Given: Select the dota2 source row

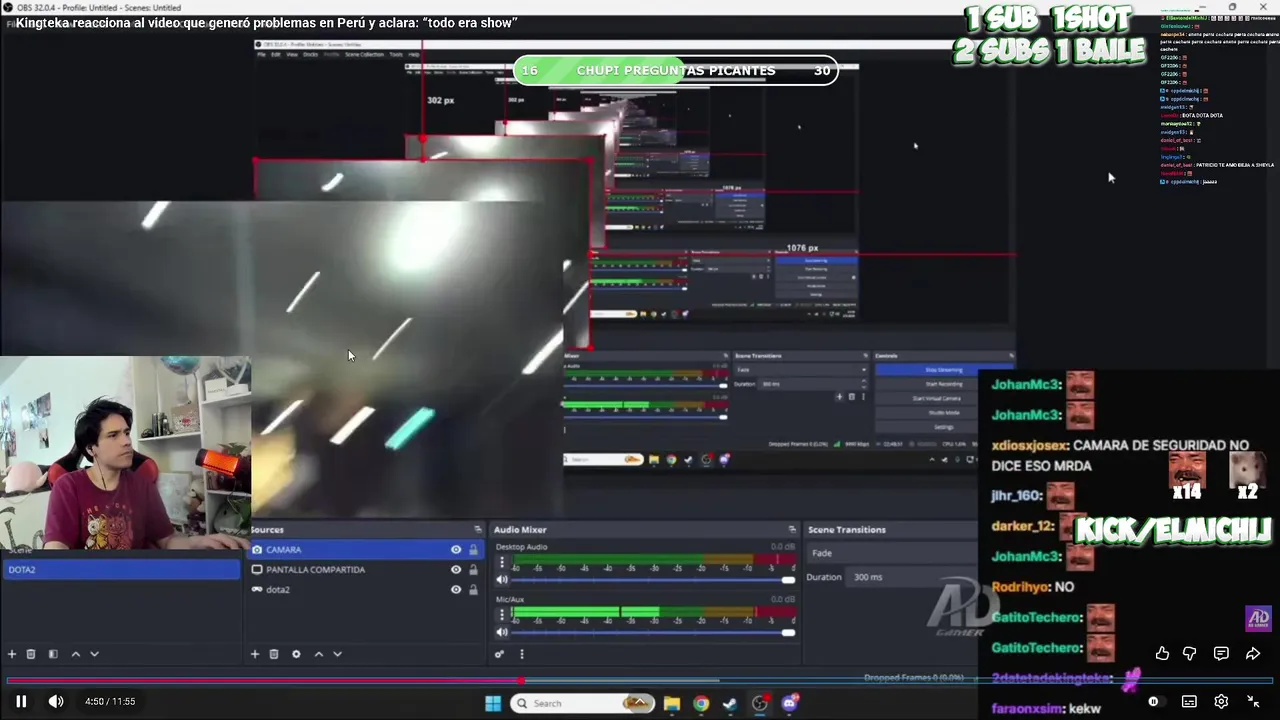Looking at the screenshot, I should [364, 589].
